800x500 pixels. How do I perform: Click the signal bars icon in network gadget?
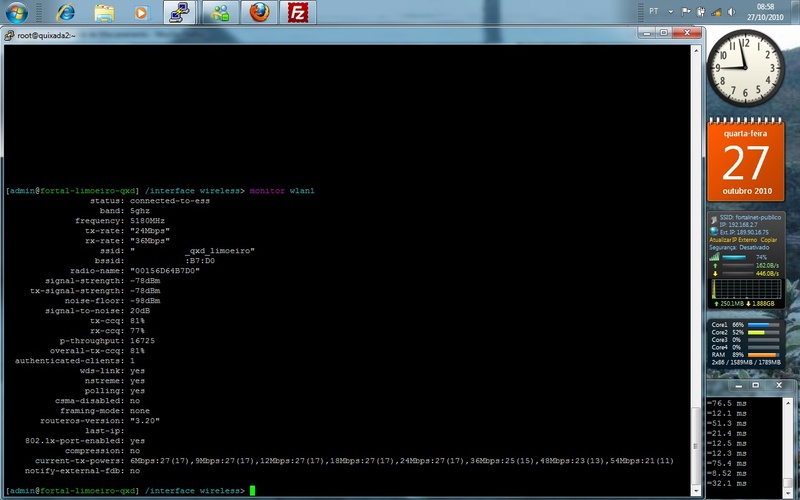714,257
